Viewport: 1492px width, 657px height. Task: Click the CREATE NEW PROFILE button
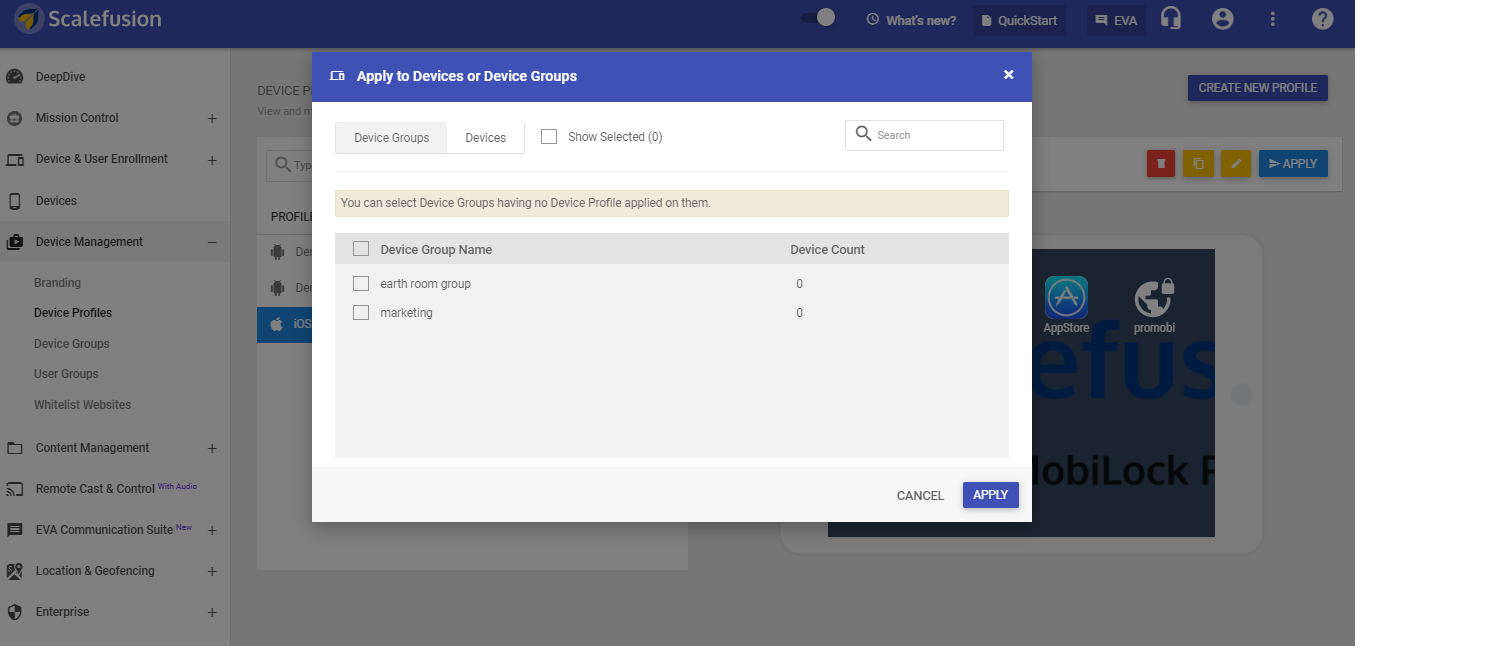1257,87
